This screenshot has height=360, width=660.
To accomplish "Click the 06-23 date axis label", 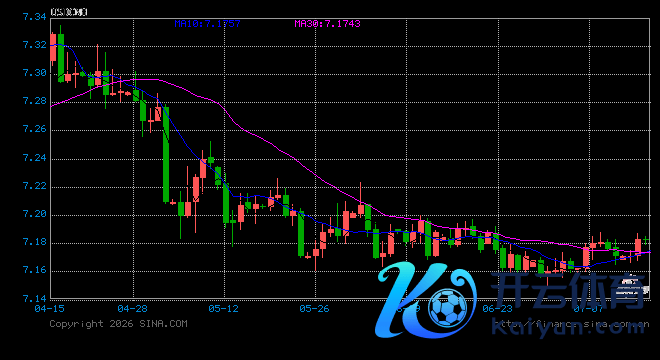I will coord(498,309).
